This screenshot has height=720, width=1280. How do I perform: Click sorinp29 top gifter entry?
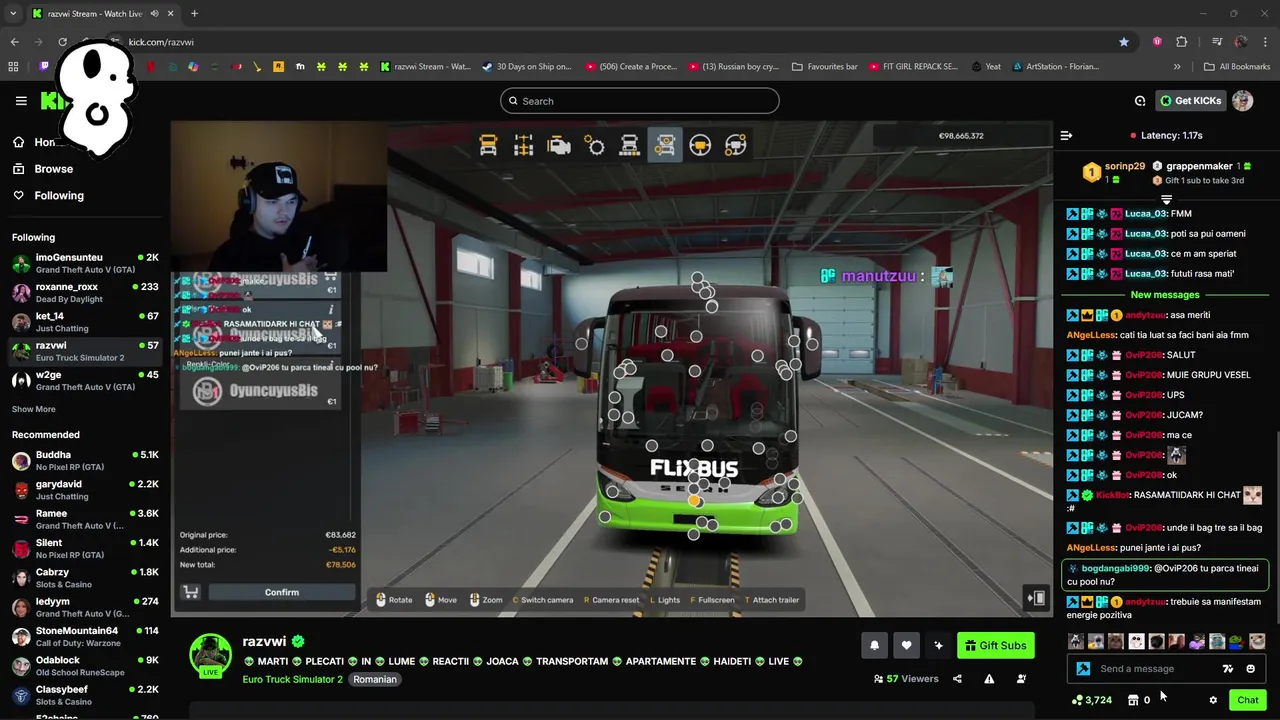pos(1112,172)
